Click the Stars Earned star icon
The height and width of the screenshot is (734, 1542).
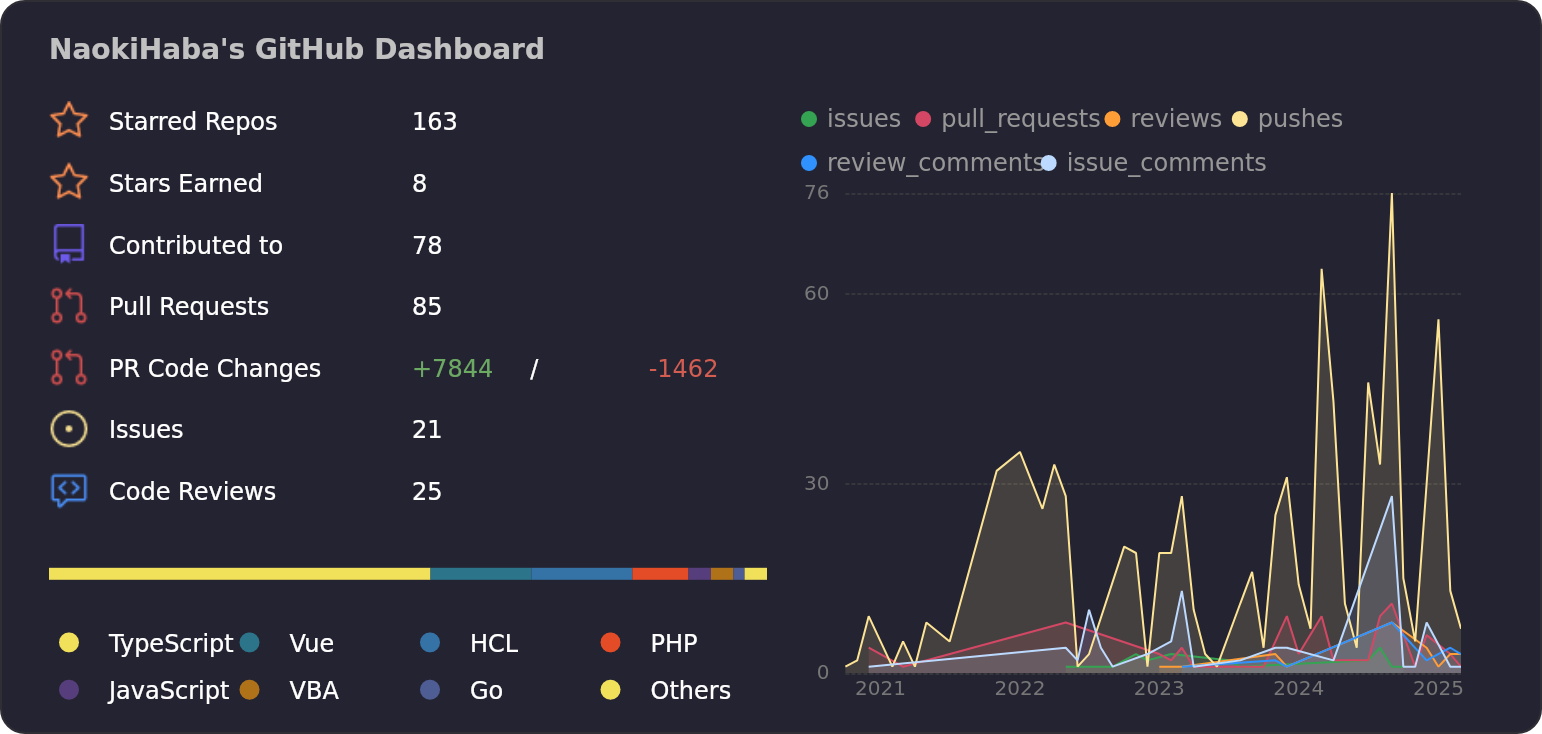(69, 182)
